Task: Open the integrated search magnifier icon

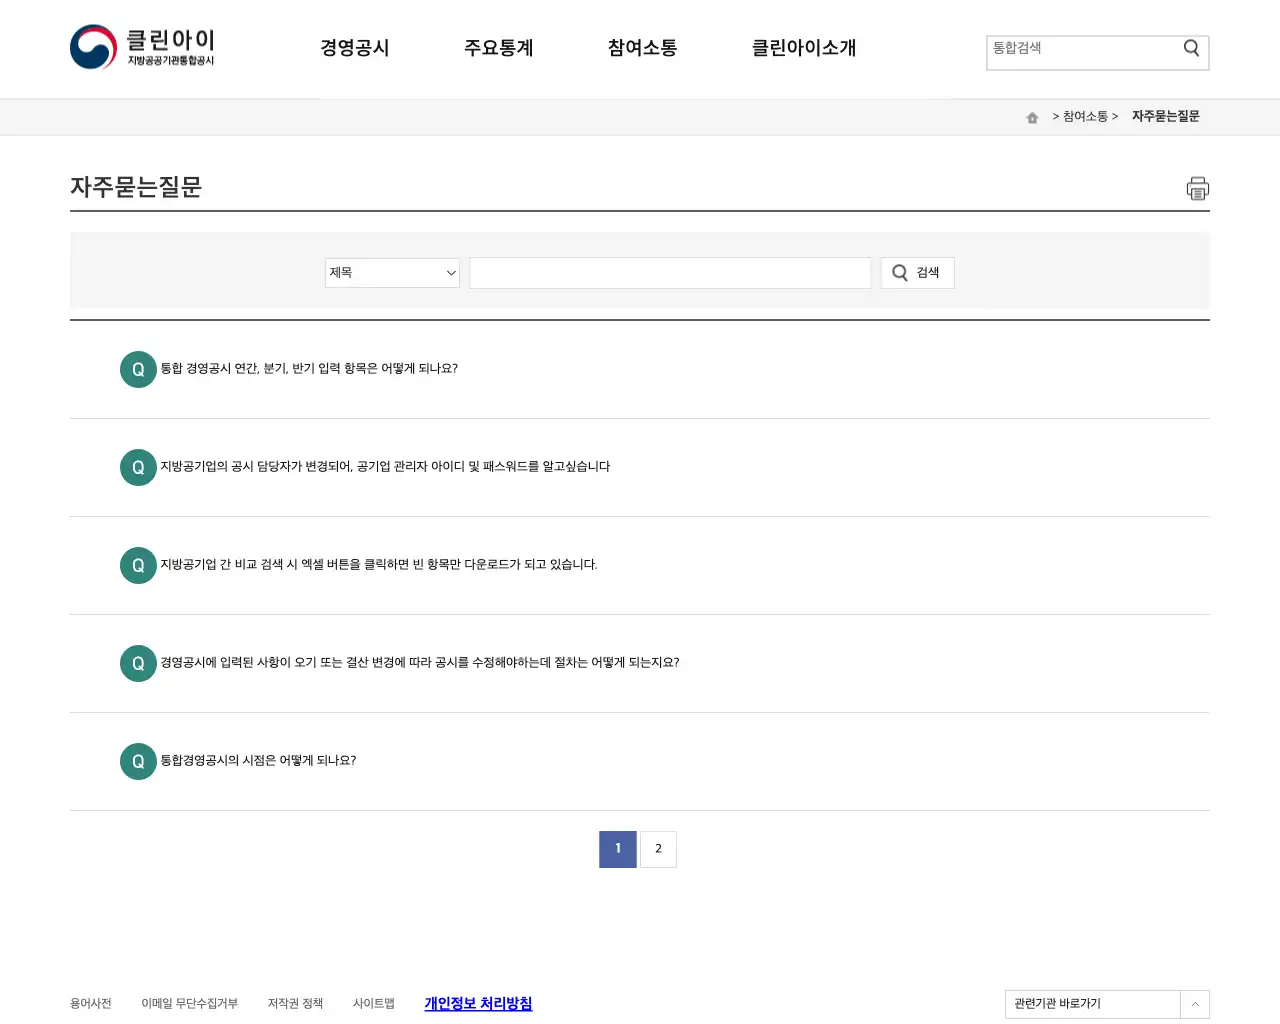Action: (x=1190, y=47)
